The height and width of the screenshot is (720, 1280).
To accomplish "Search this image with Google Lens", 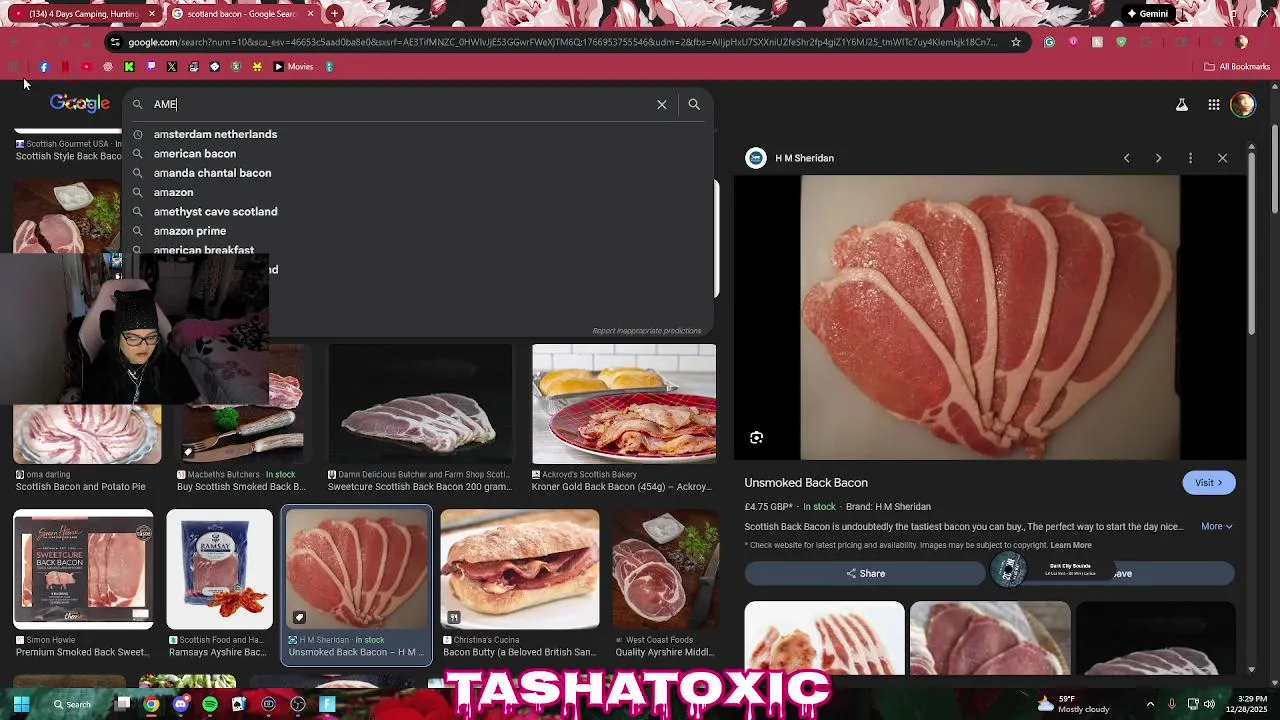I will click(757, 437).
